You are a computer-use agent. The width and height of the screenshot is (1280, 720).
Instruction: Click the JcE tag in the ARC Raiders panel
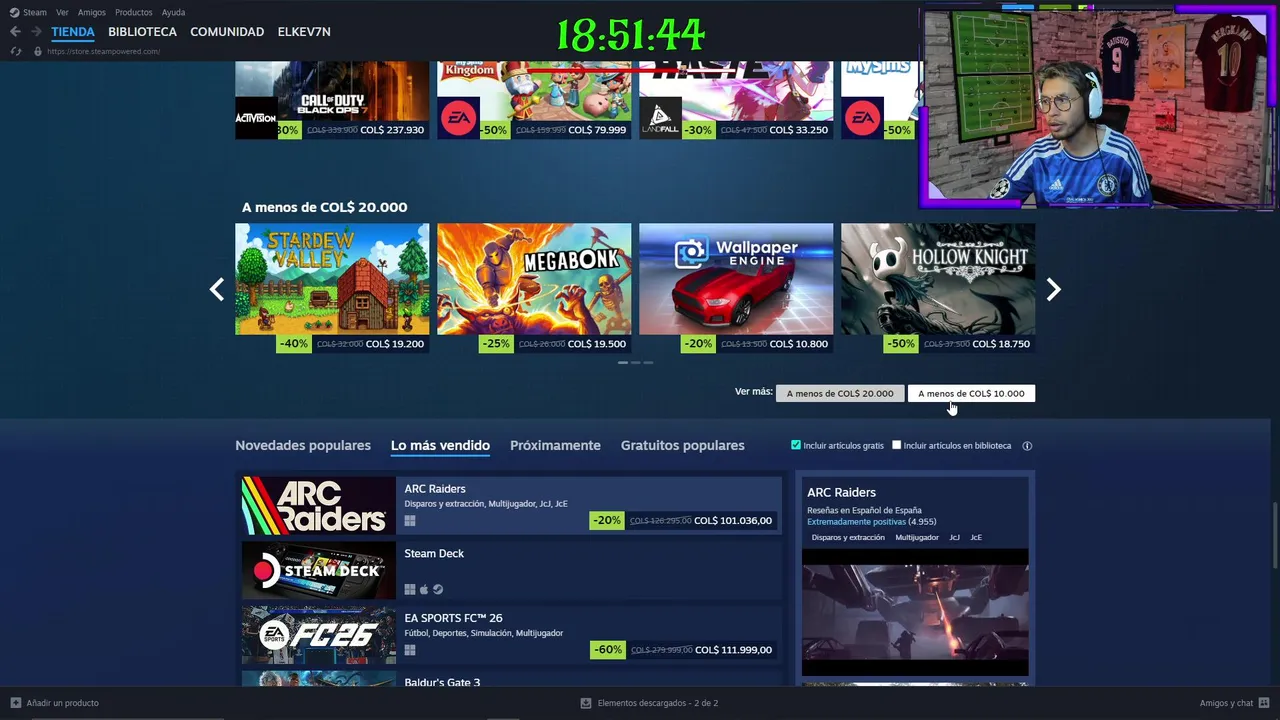[x=976, y=538]
